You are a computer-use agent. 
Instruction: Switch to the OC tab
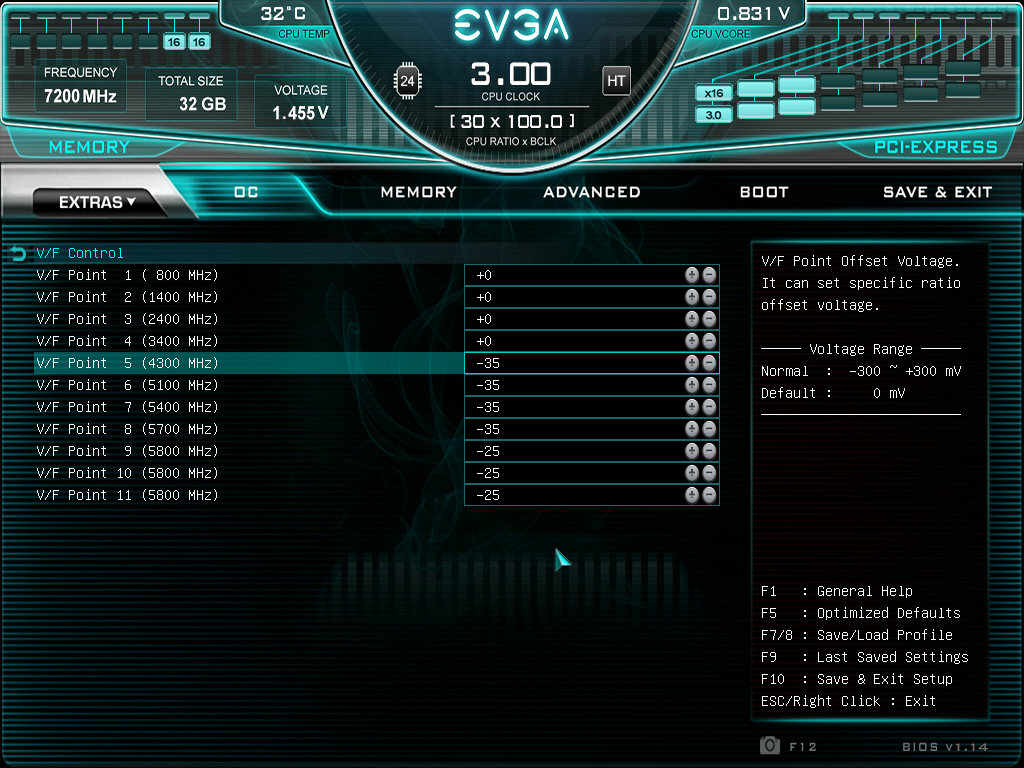(x=246, y=192)
